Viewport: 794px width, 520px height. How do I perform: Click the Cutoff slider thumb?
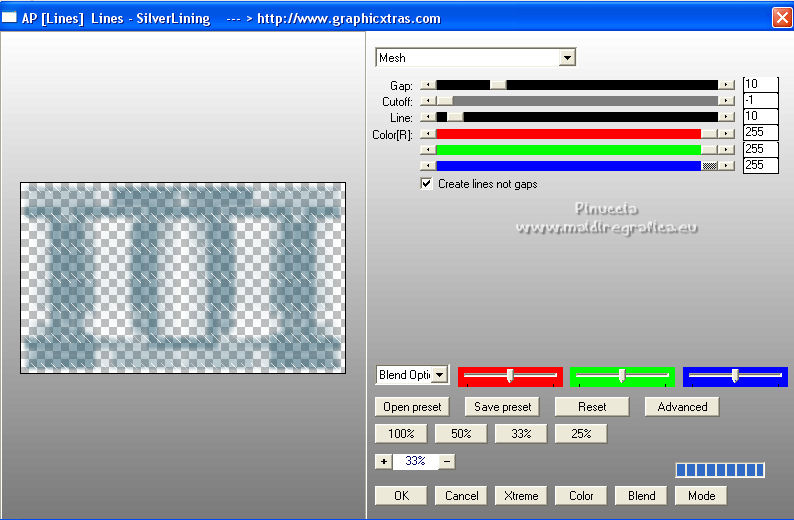[x=445, y=101]
